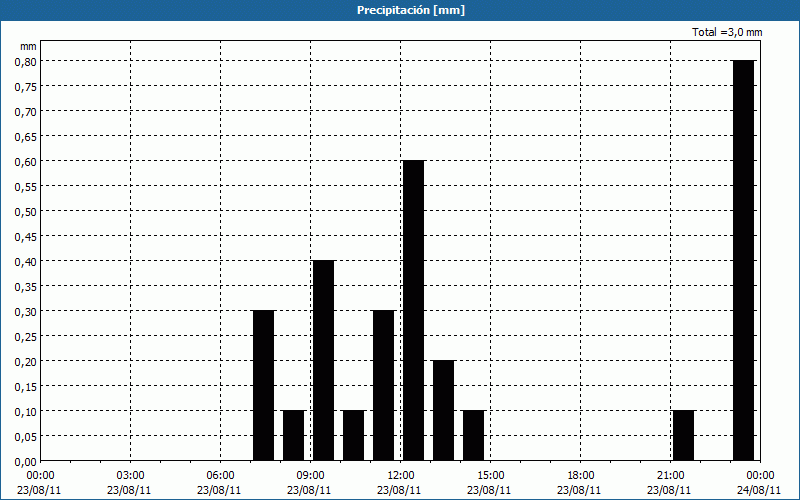800x500 pixels.
Task: Select the 06:00 time axis label
Action: click(220, 476)
